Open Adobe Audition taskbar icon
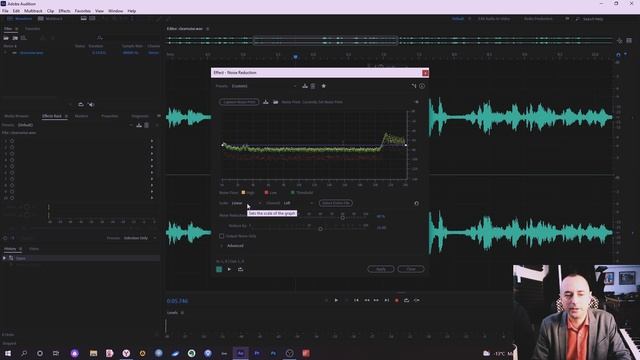 [240, 353]
